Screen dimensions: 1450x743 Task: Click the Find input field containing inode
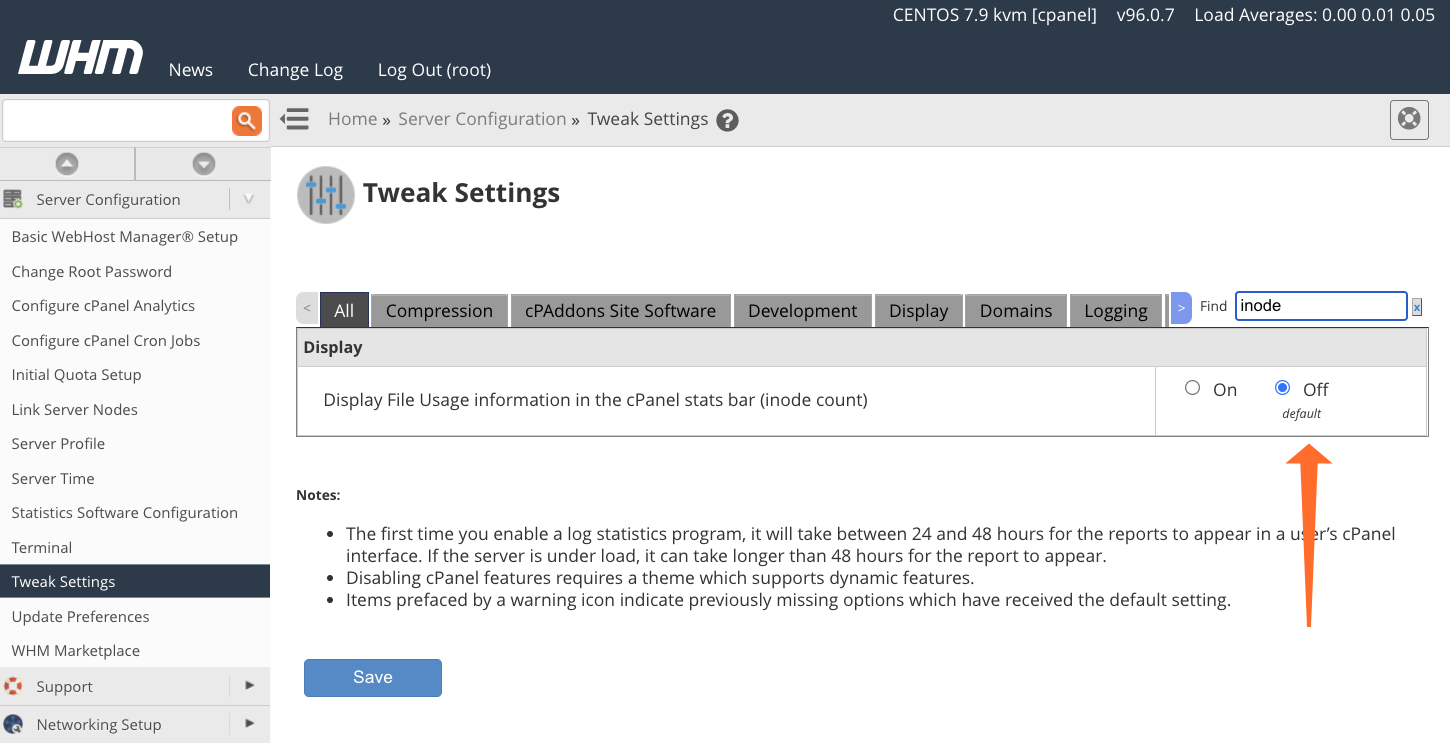coord(1320,306)
